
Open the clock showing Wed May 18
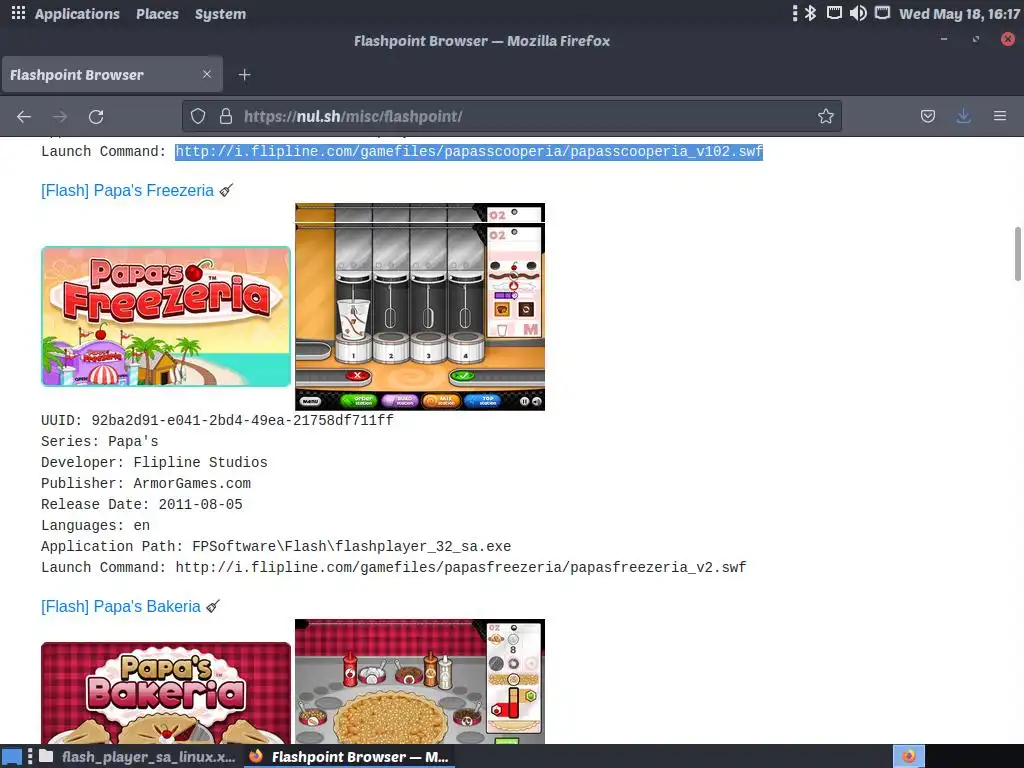(959, 14)
